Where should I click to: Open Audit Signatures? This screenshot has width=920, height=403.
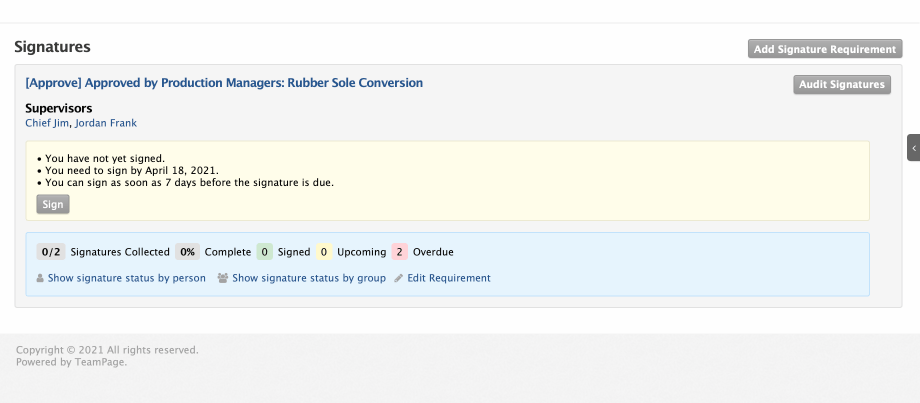tap(841, 85)
